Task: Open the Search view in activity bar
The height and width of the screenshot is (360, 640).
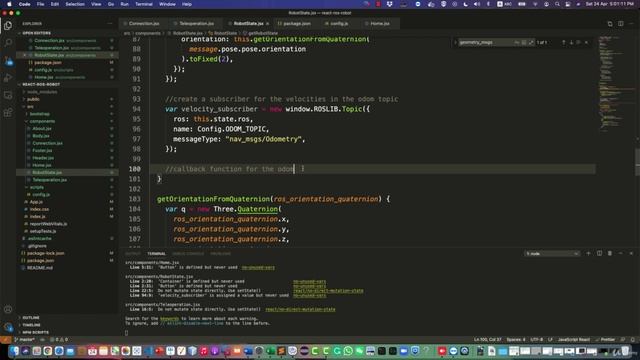Action: (8, 42)
